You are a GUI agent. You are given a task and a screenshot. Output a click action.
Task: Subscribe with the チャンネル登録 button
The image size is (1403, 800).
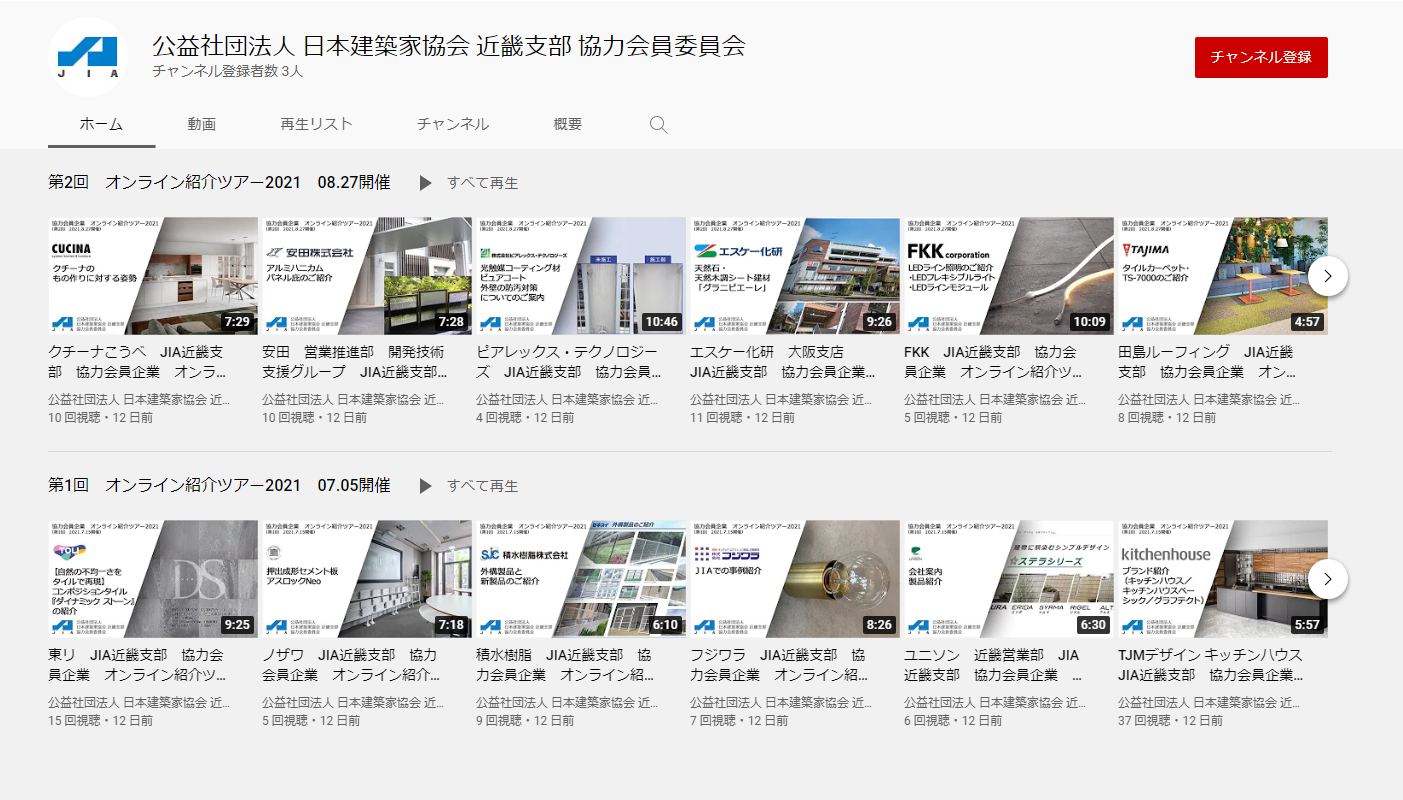click(1261, 57)
